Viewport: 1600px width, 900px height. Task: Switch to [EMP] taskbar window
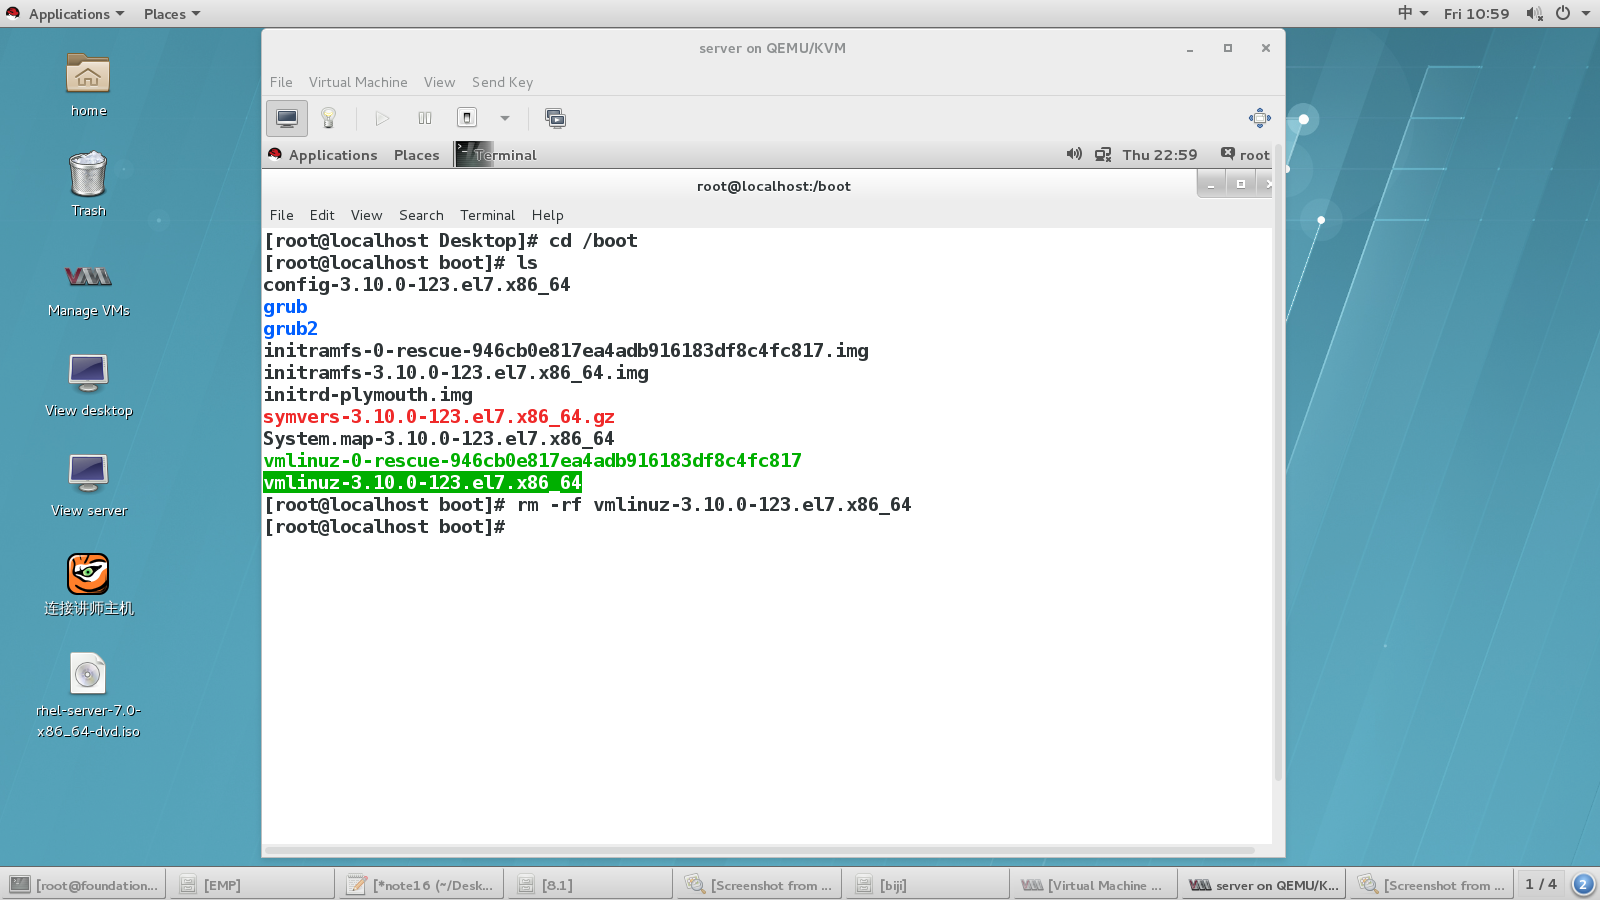(x=253, y=885)
